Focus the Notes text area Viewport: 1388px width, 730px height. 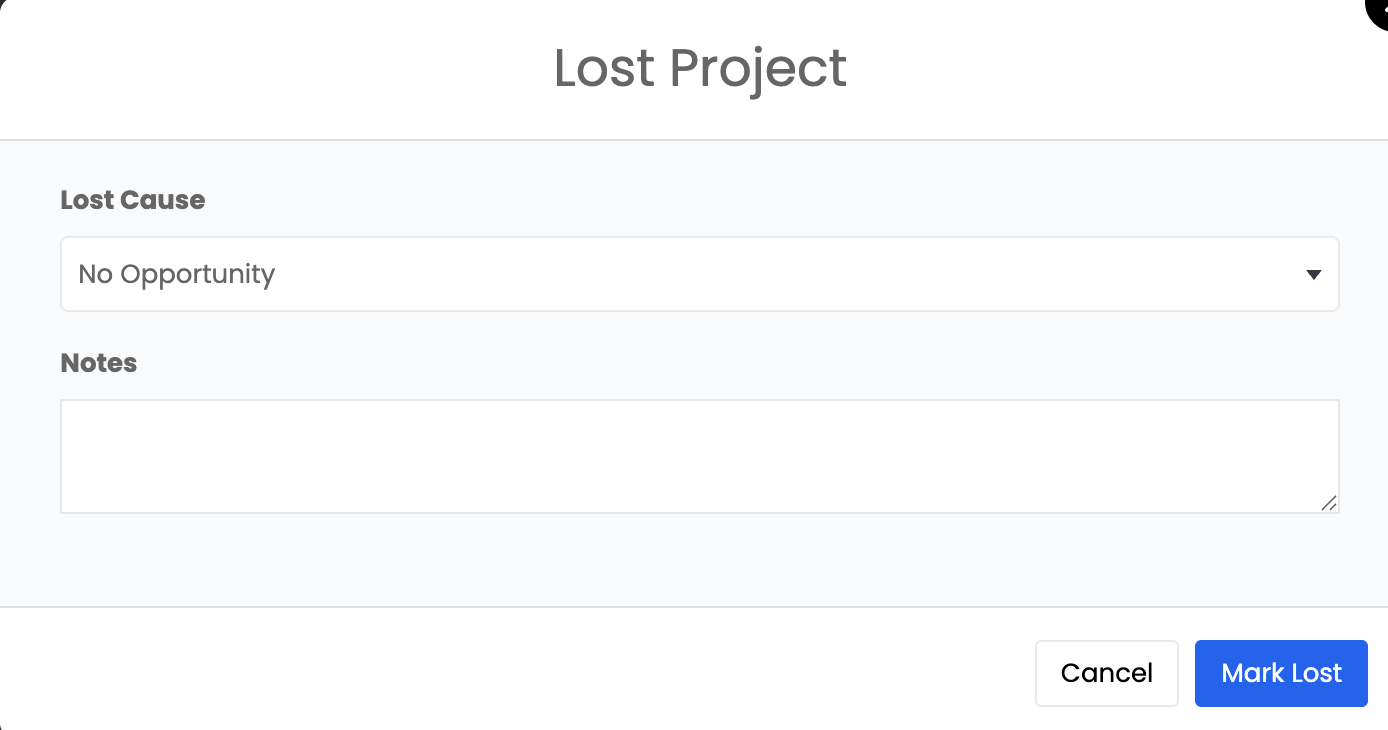point(699,456)
